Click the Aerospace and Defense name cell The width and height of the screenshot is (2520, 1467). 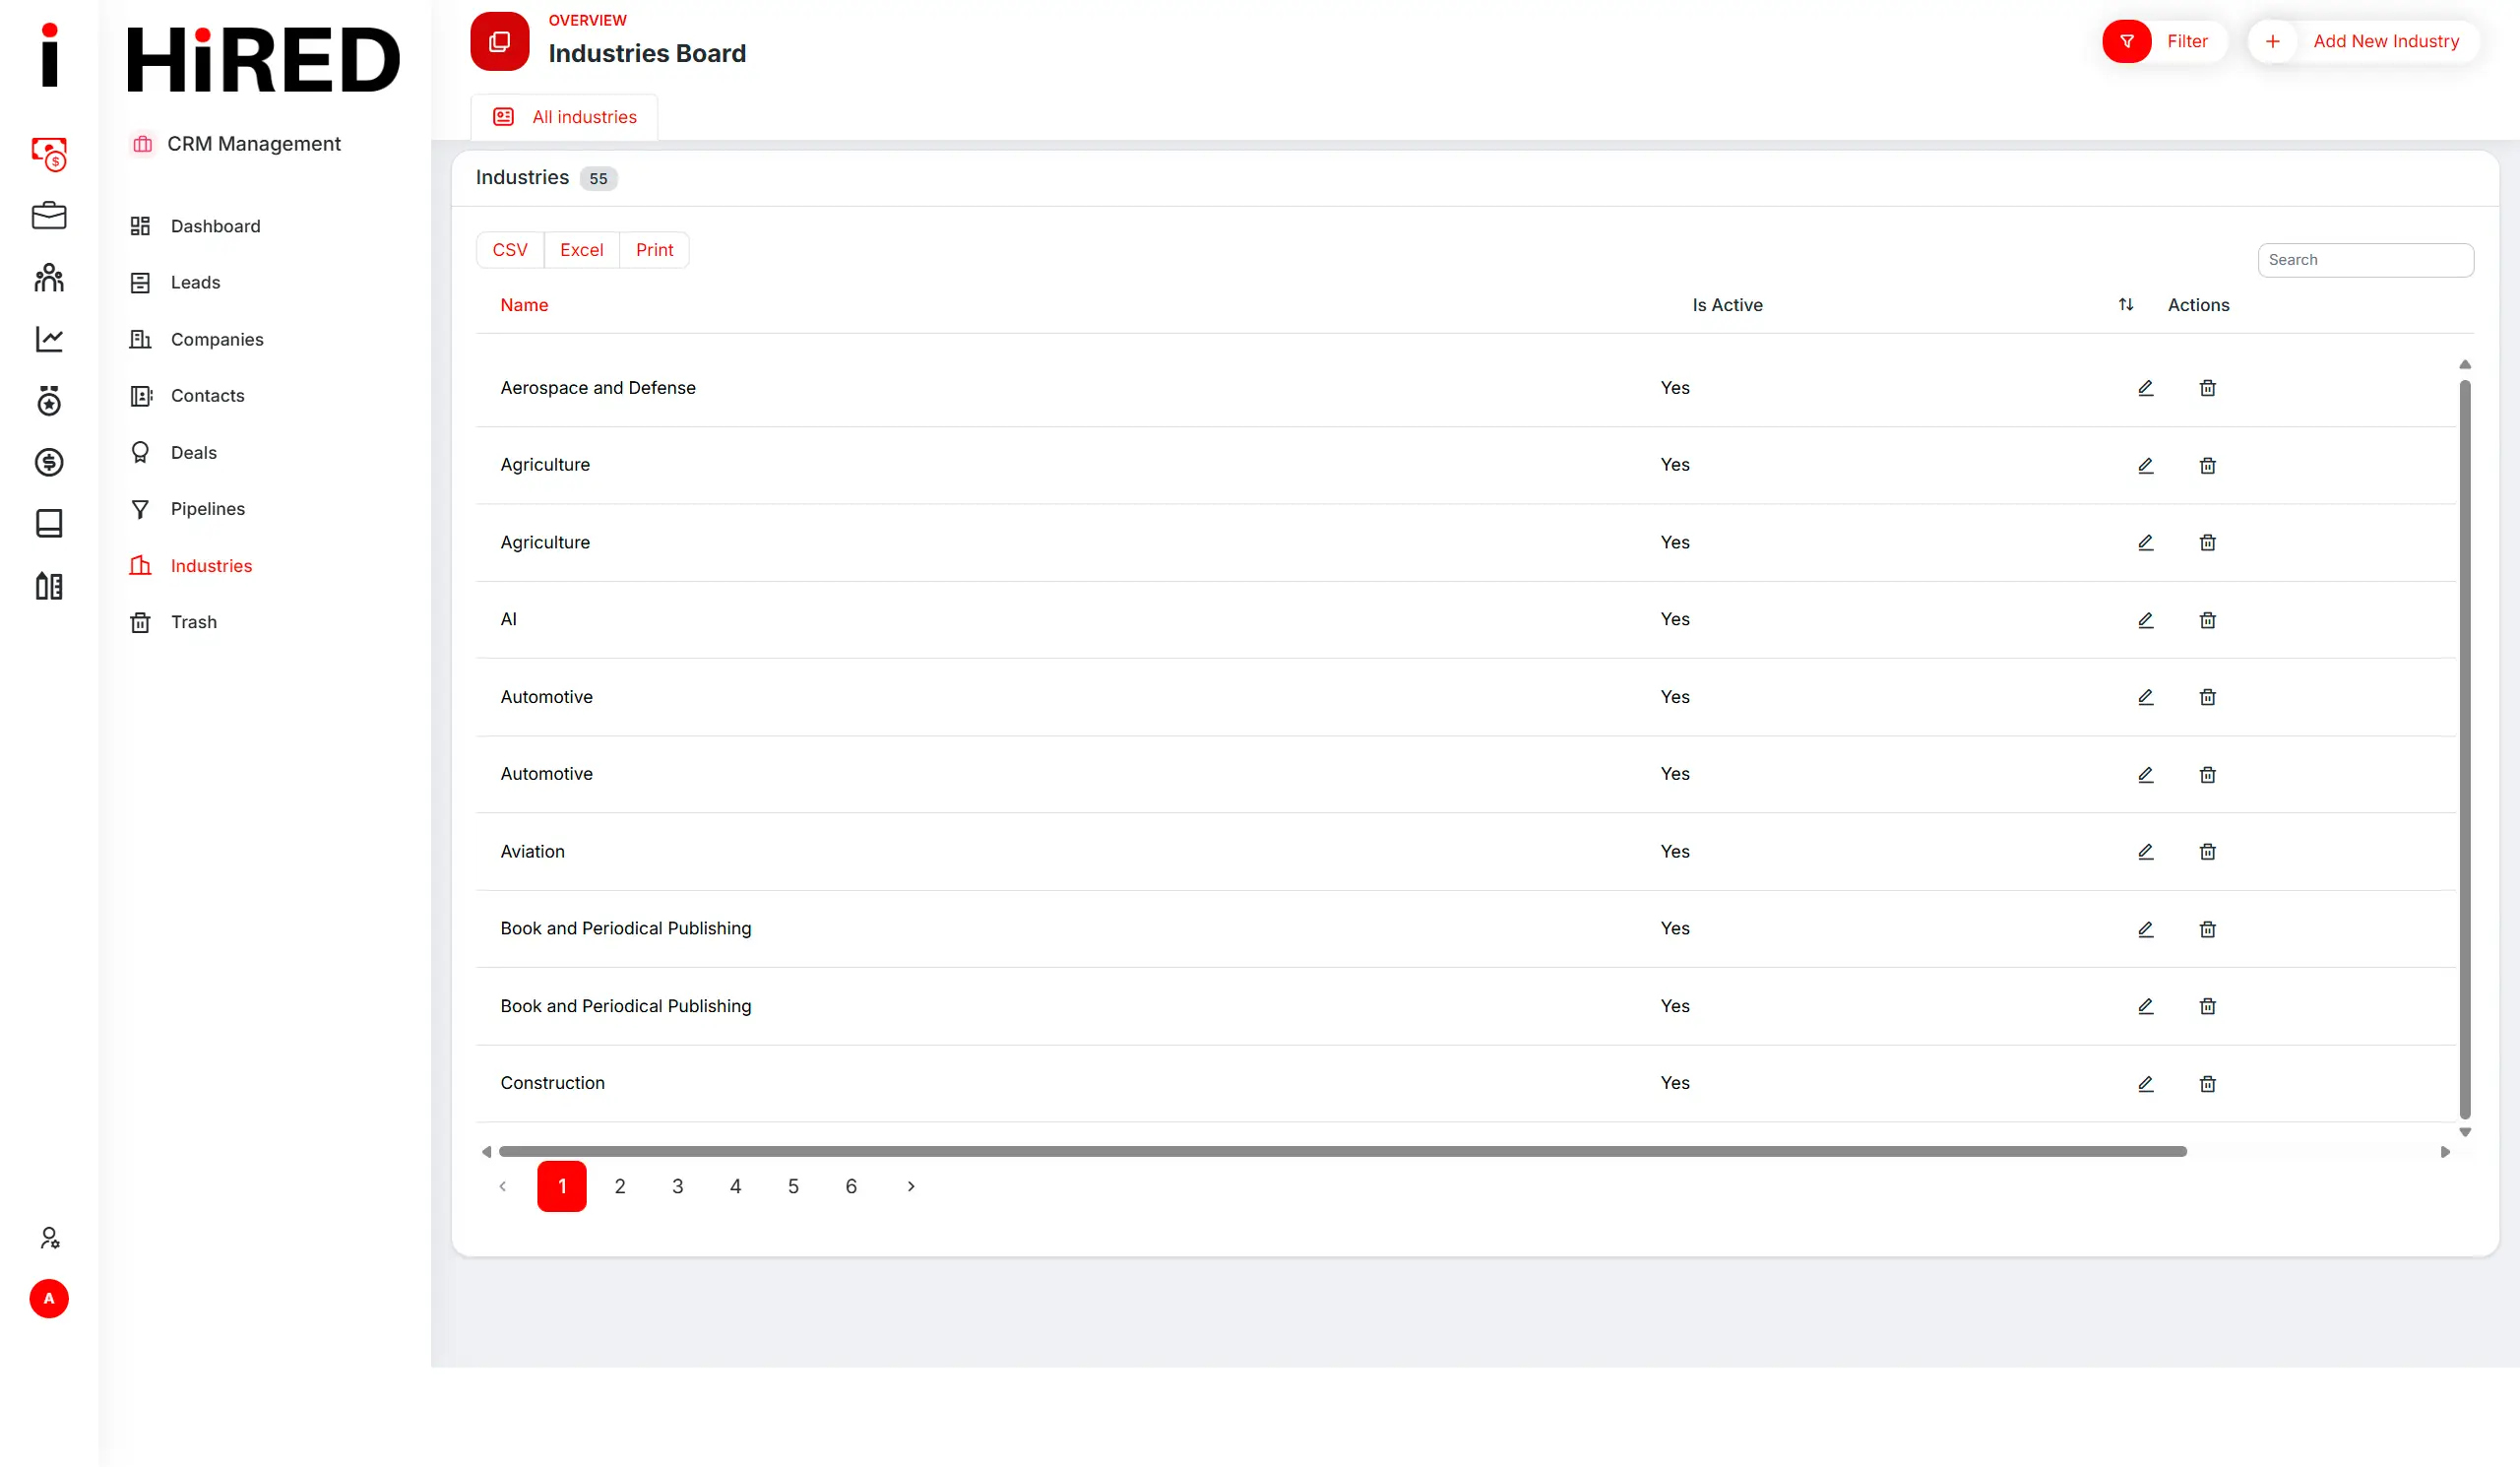tap(598, 388)
